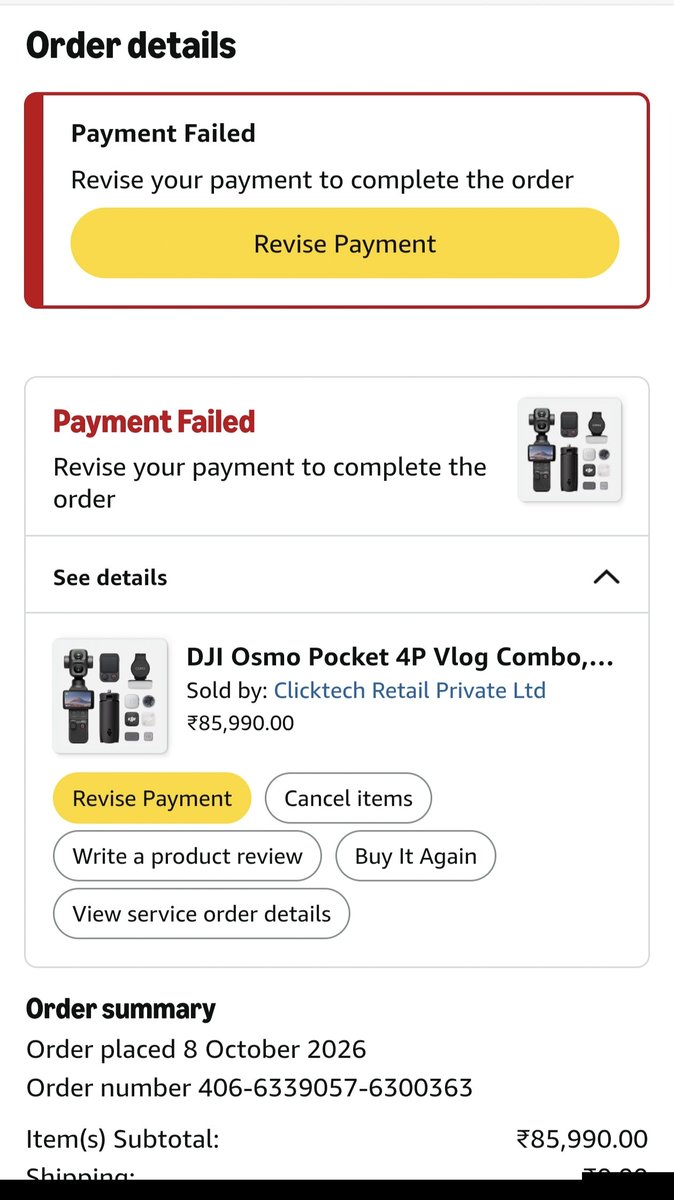Visit seller Clicktech Retail Private Ltd
This screenshot has height=1200, width=674.
(x=410, y=690)
